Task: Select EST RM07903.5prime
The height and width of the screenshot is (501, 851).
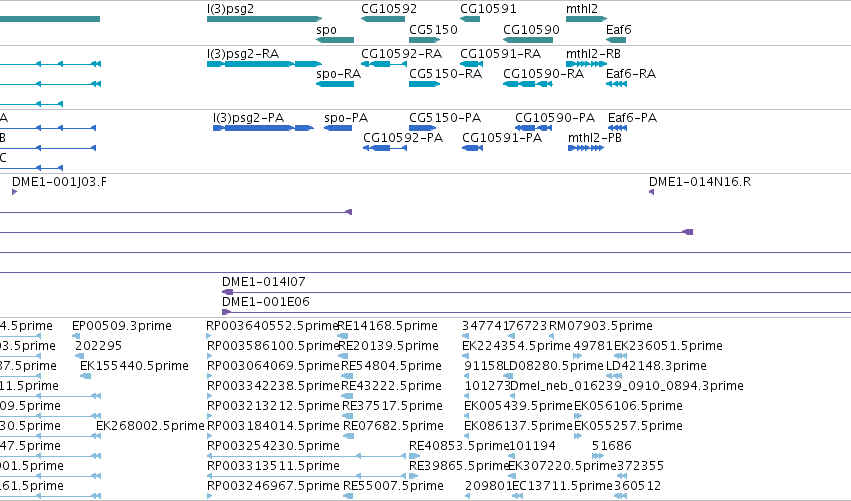Action: tap(600, 326)
